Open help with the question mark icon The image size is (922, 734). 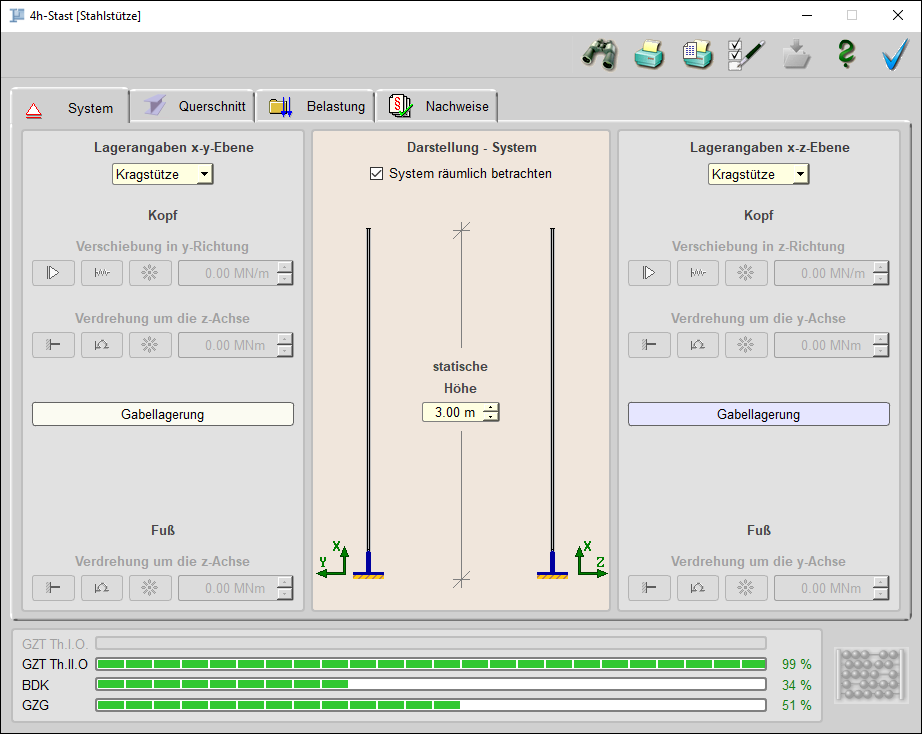846,55
